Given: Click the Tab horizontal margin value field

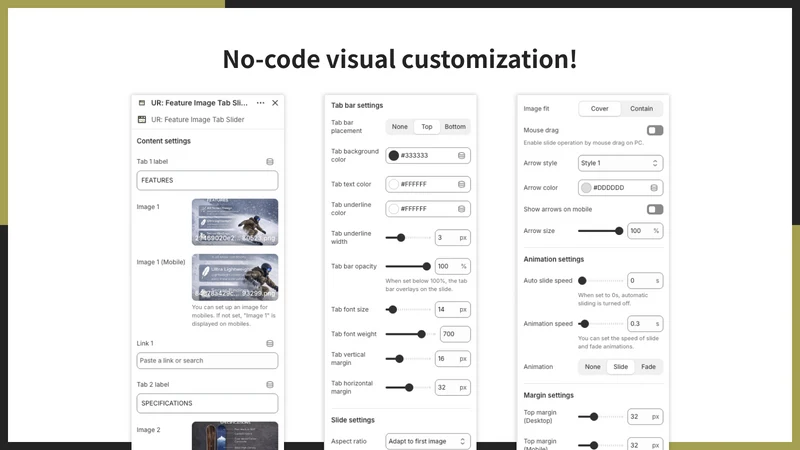Looking at the screenshot, I should pyautogui.click(x=453, y=388).
